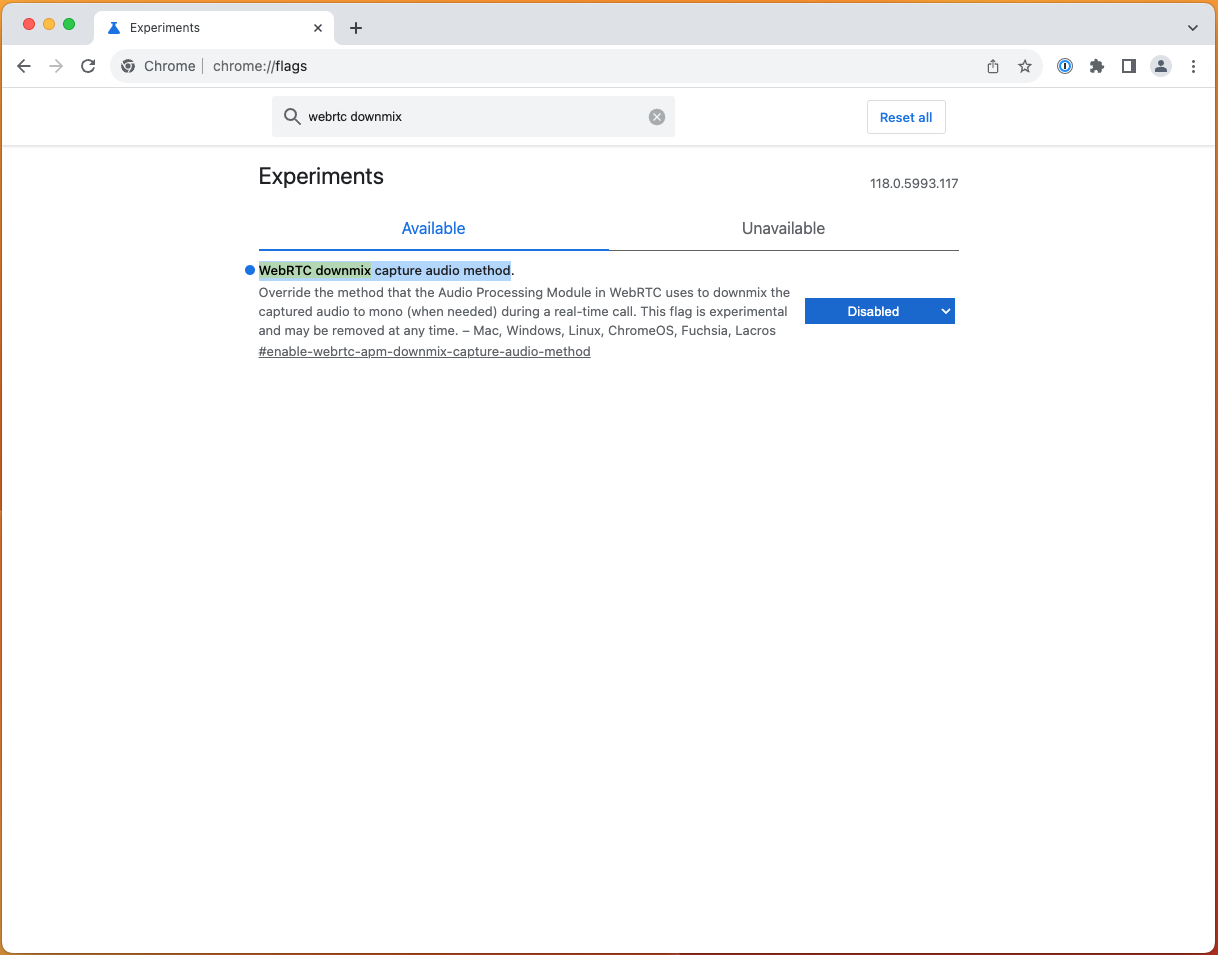Switch to the Unavailable tab
Screen dimensions: 1218x955
coord(783,229)
